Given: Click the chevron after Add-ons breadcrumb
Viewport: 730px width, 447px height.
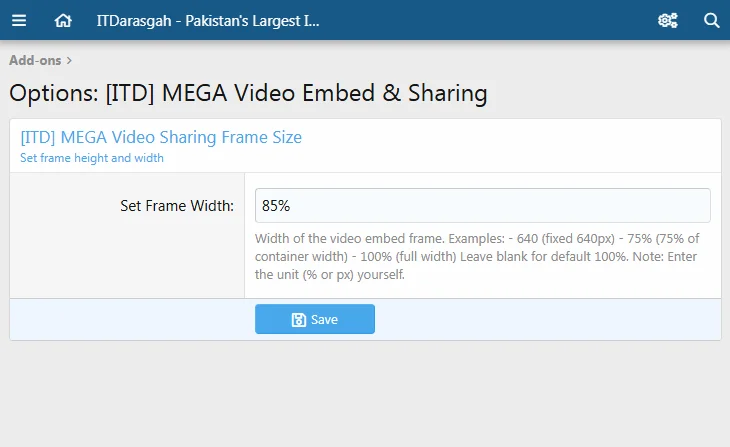Looking at the screenshot, I should click(x=69, y=61).
